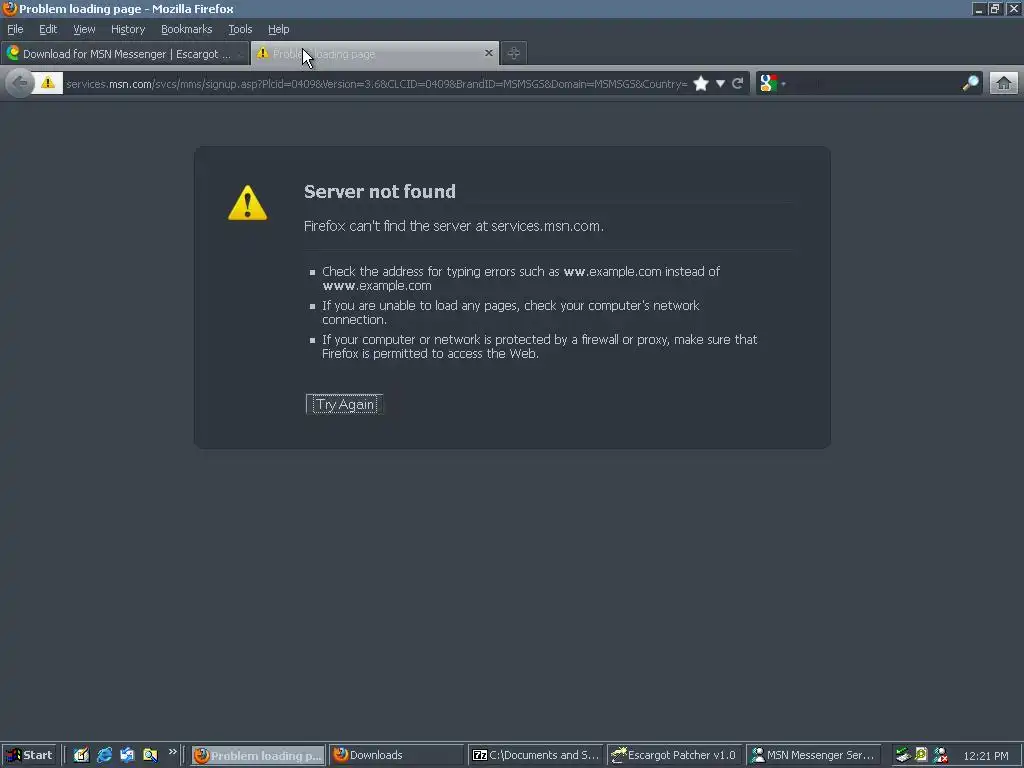Close the Problem loading page tab
Image resolution: width=1024 pixels, height=768 pixels.
pos(488,53)
